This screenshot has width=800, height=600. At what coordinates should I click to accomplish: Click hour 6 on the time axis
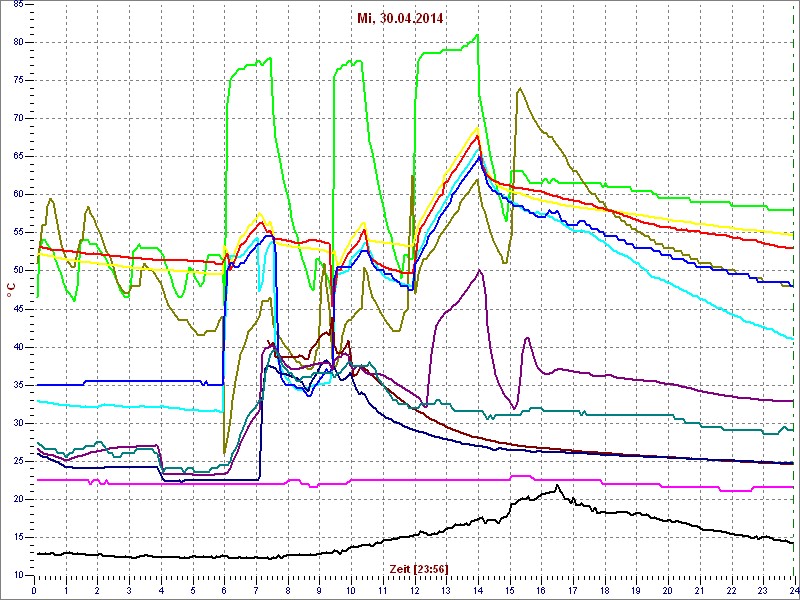224,590
